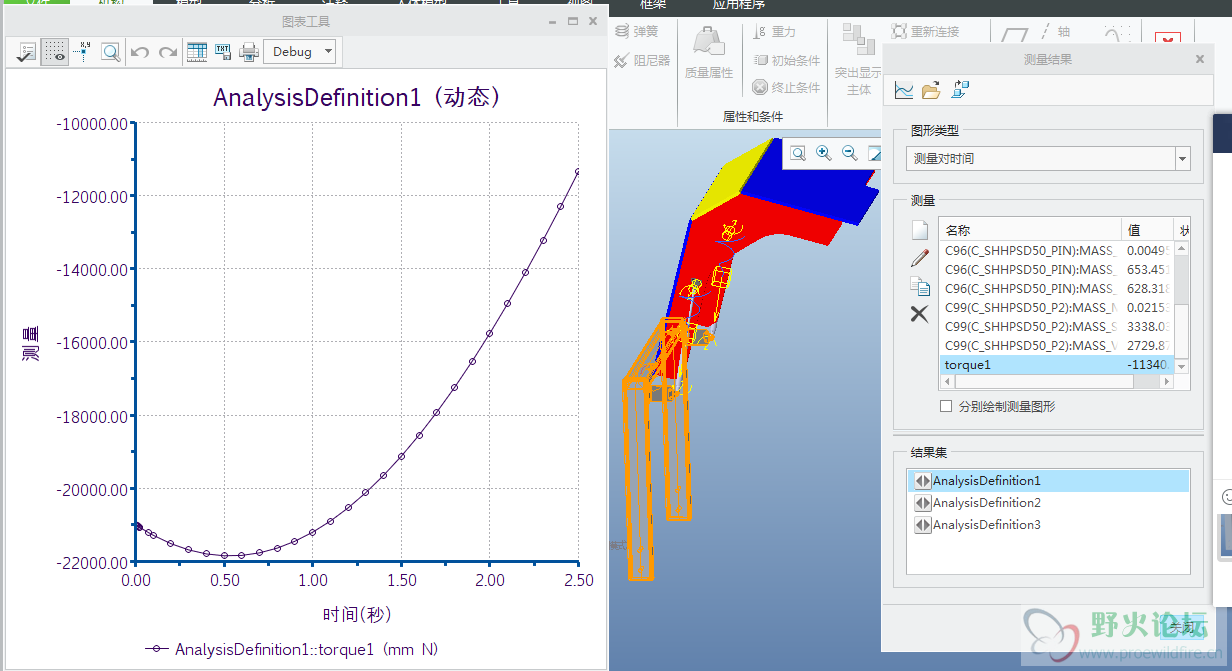The image size is (1232, 671).
Task: Click the vertical axis label 测量
Action: [31, 342]
